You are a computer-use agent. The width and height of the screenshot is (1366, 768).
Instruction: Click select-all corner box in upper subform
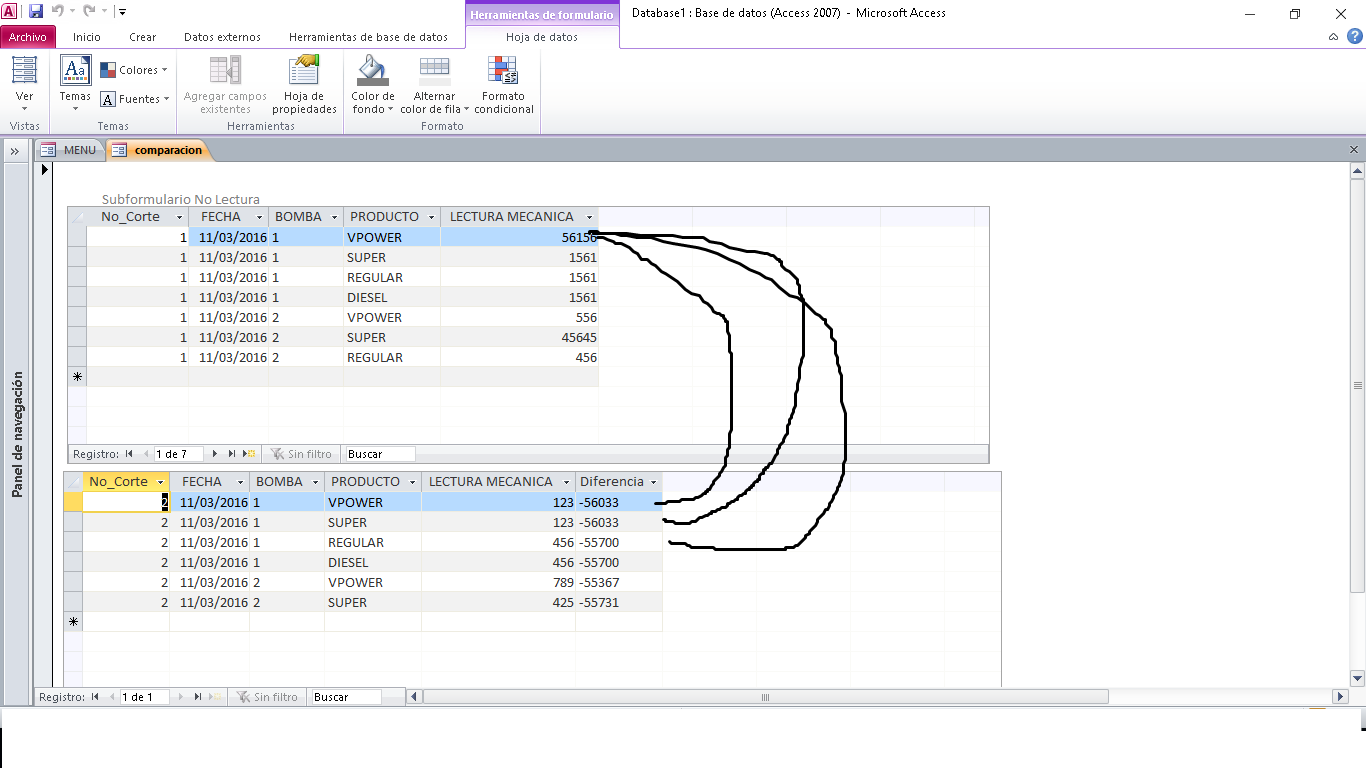pyautogui.click(x=77, y=217)
